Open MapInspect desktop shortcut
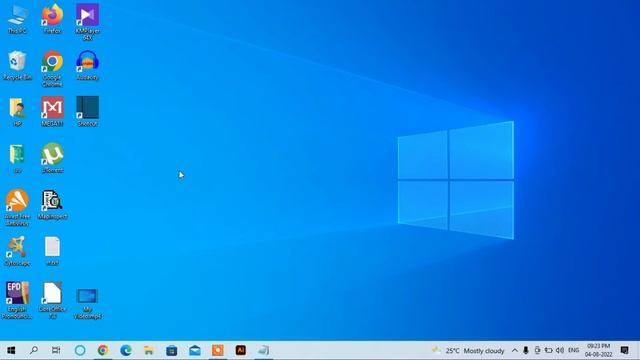This screenshot has width=640, height=360. pos(52,204)
